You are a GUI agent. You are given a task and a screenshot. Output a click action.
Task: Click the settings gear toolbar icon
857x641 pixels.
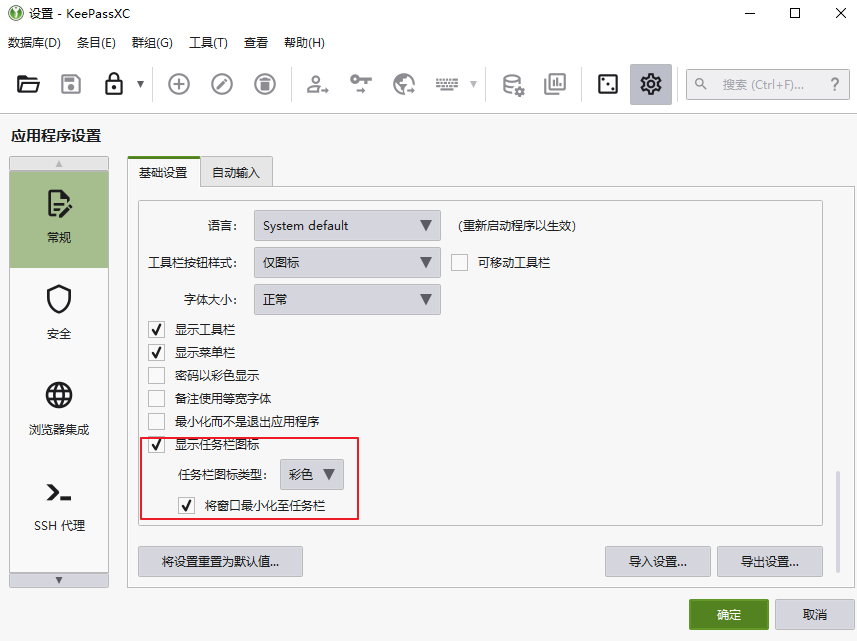point(650,84)
